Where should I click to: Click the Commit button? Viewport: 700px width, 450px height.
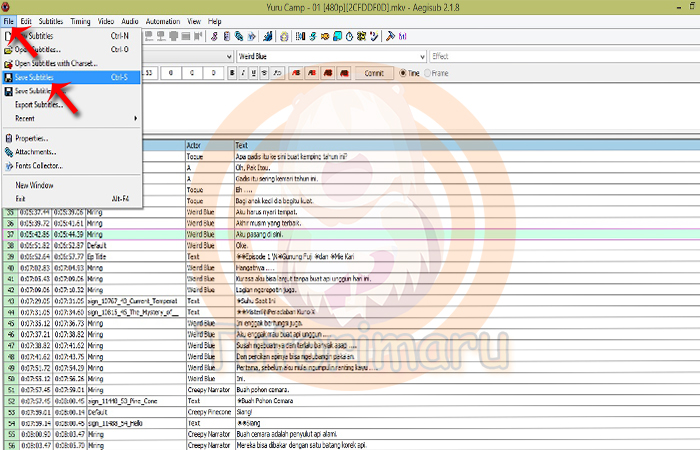(374, 73)
